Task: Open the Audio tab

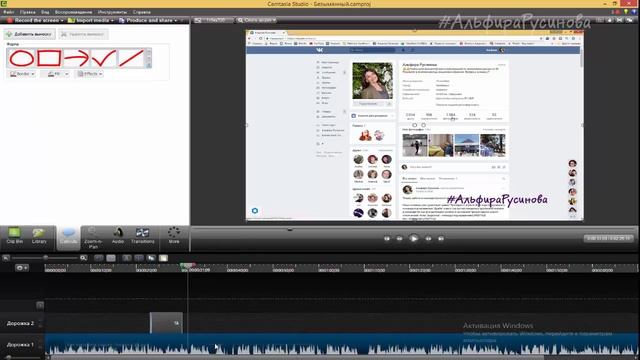Action: tap(118, 236)
